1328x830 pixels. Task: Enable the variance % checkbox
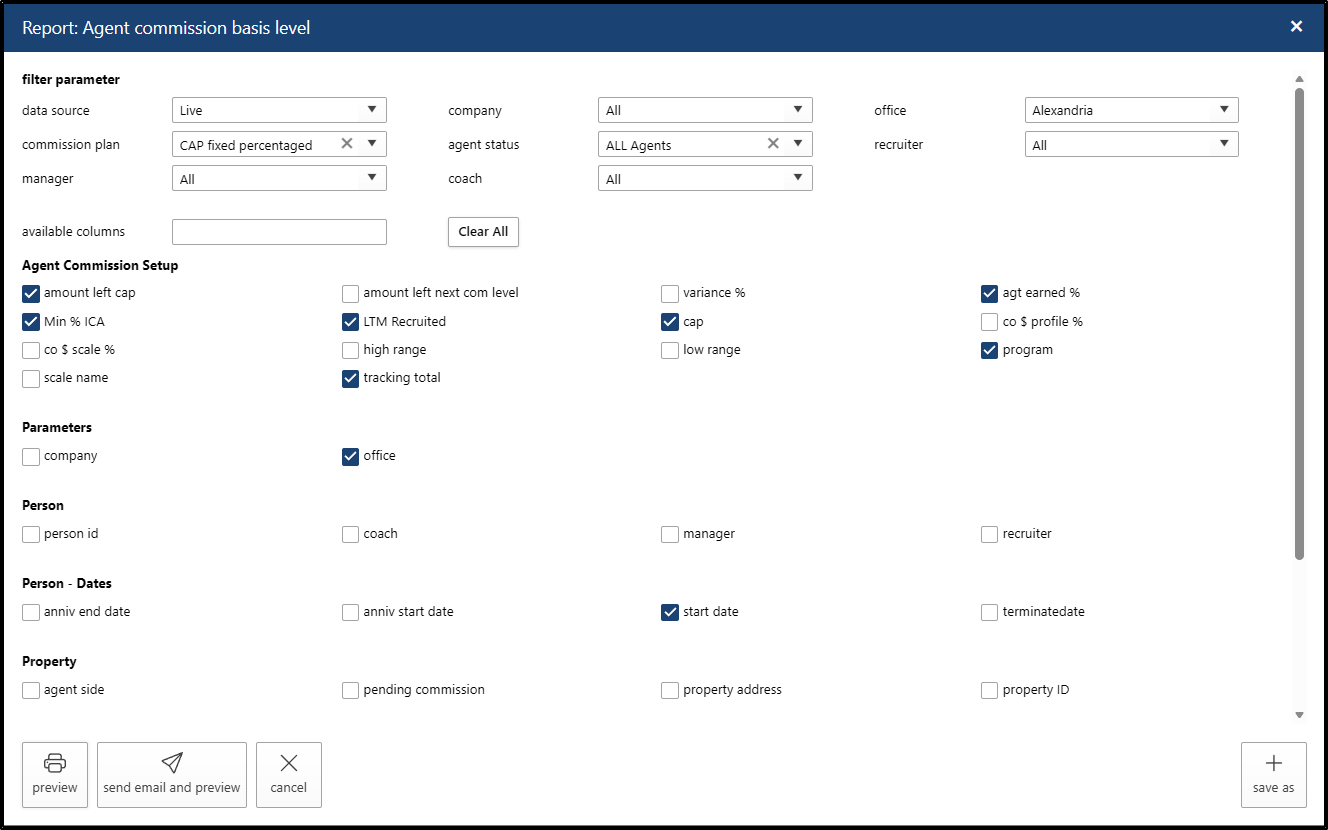coord(670,294)
